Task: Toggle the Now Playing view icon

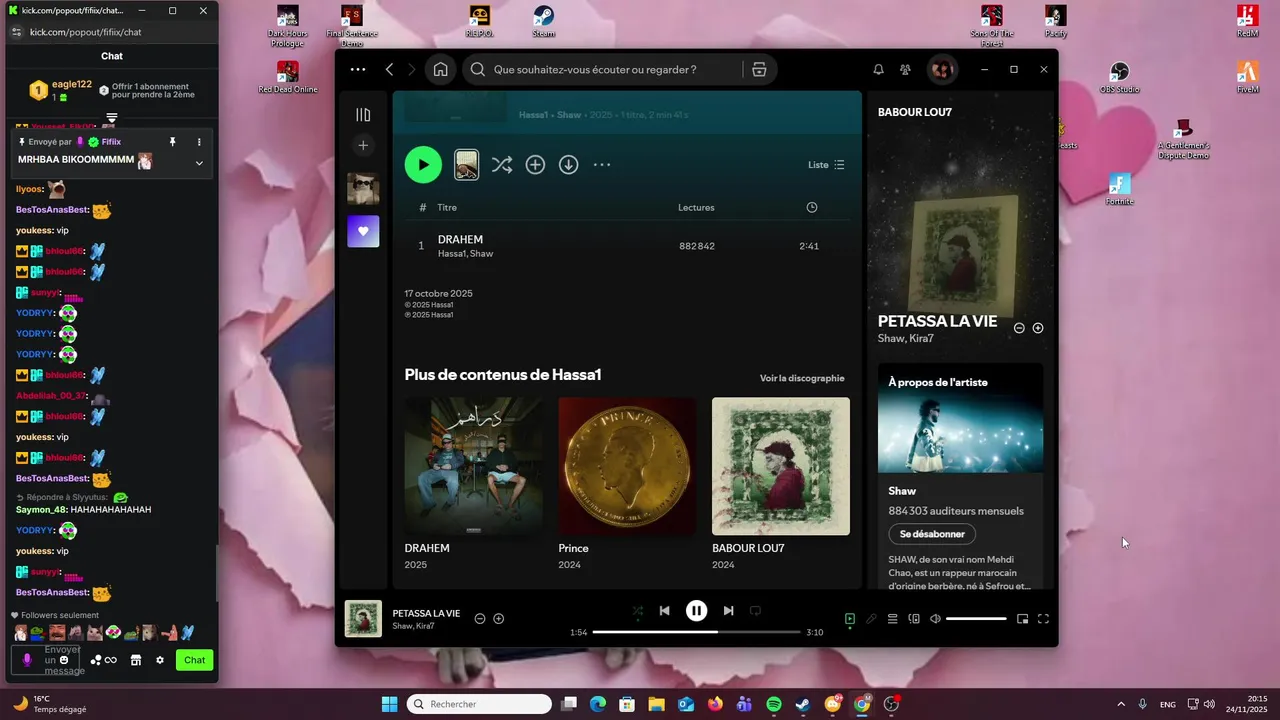Action: click(849, 619)
